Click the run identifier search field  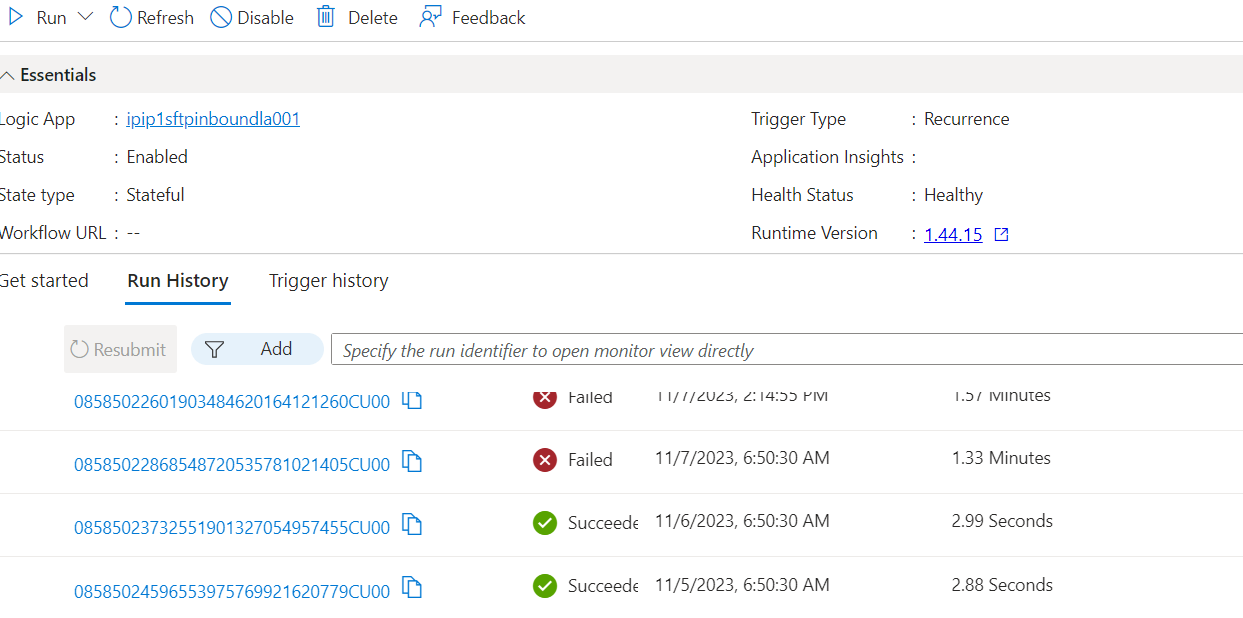pos(700,349)
